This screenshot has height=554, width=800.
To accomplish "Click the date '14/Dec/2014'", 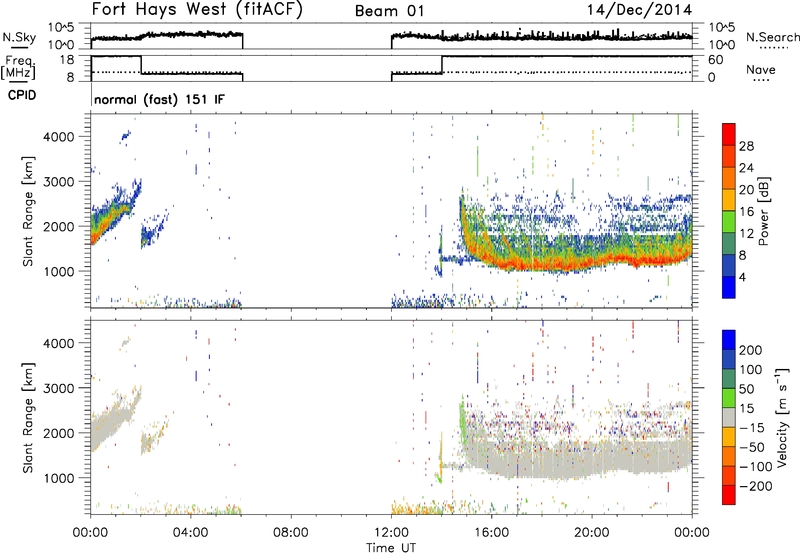I will (x=639, y=10).
